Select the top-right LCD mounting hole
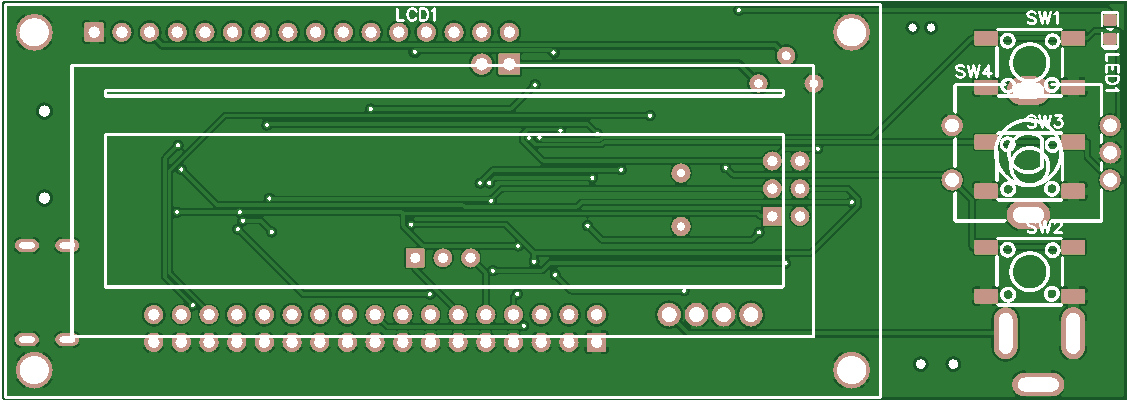This screenshot has height=400, width=1128. [851, 32]
